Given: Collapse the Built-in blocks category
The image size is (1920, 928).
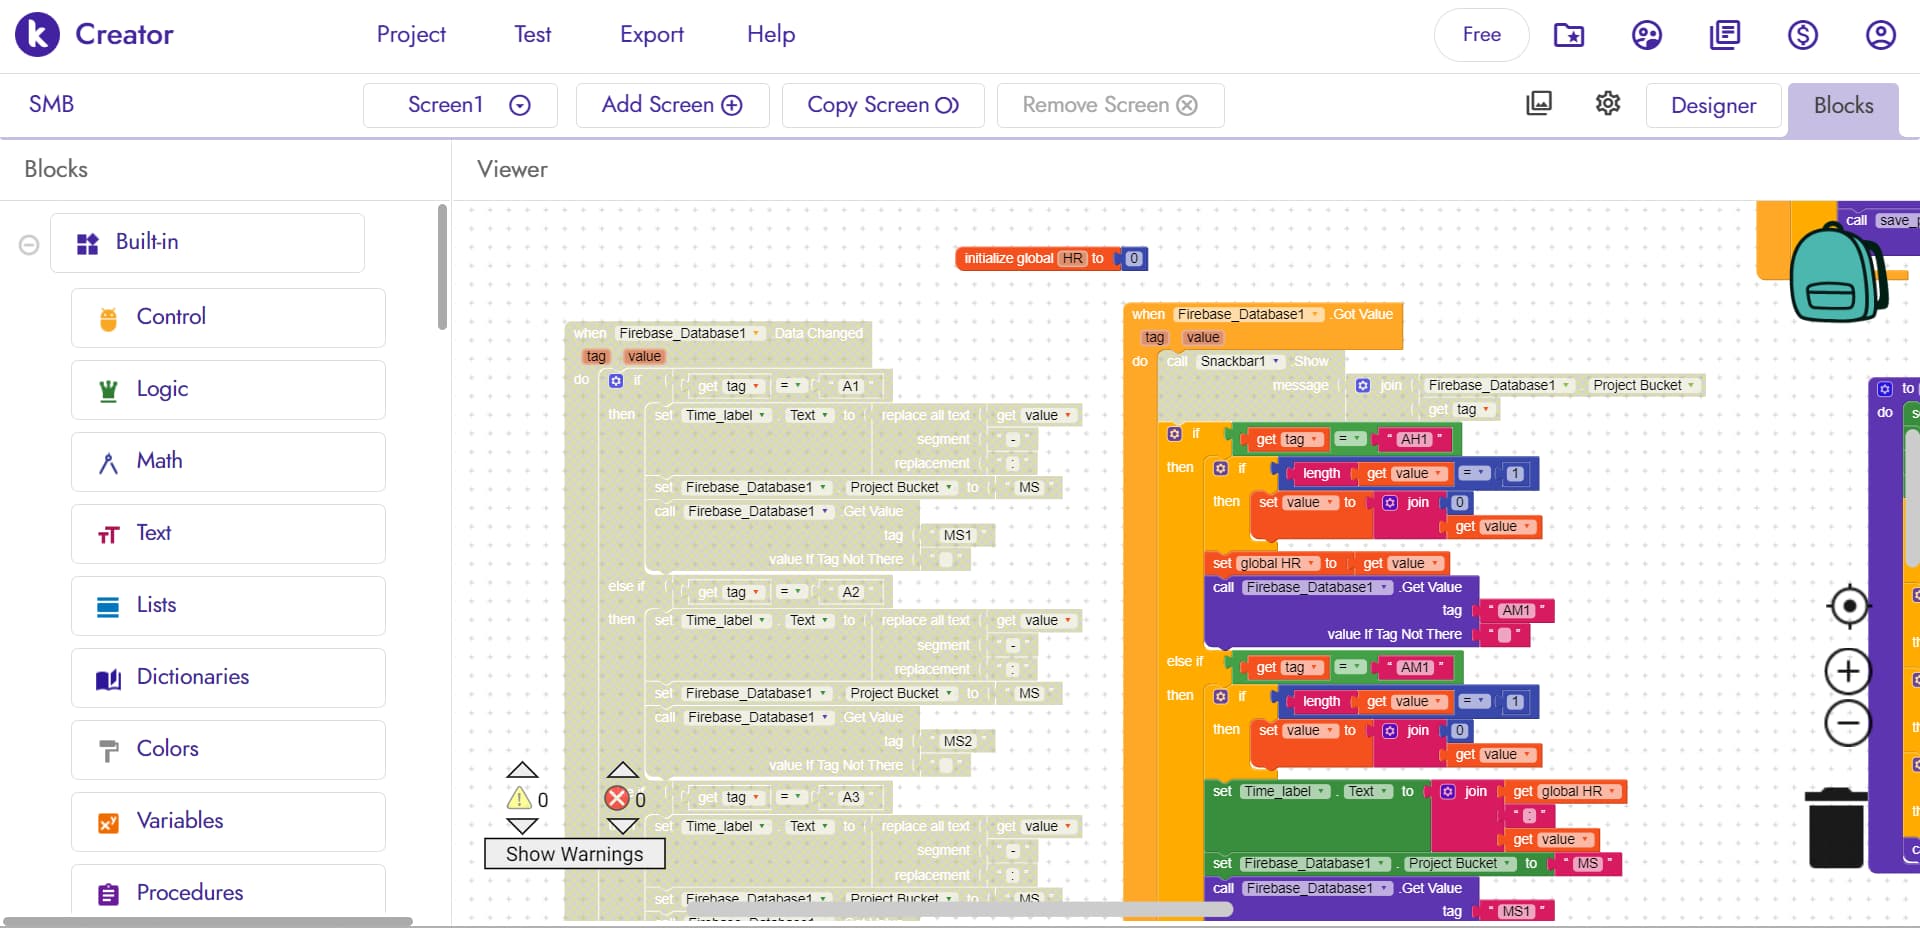Looking at the screenshot, I should click(x=29, y=244).
